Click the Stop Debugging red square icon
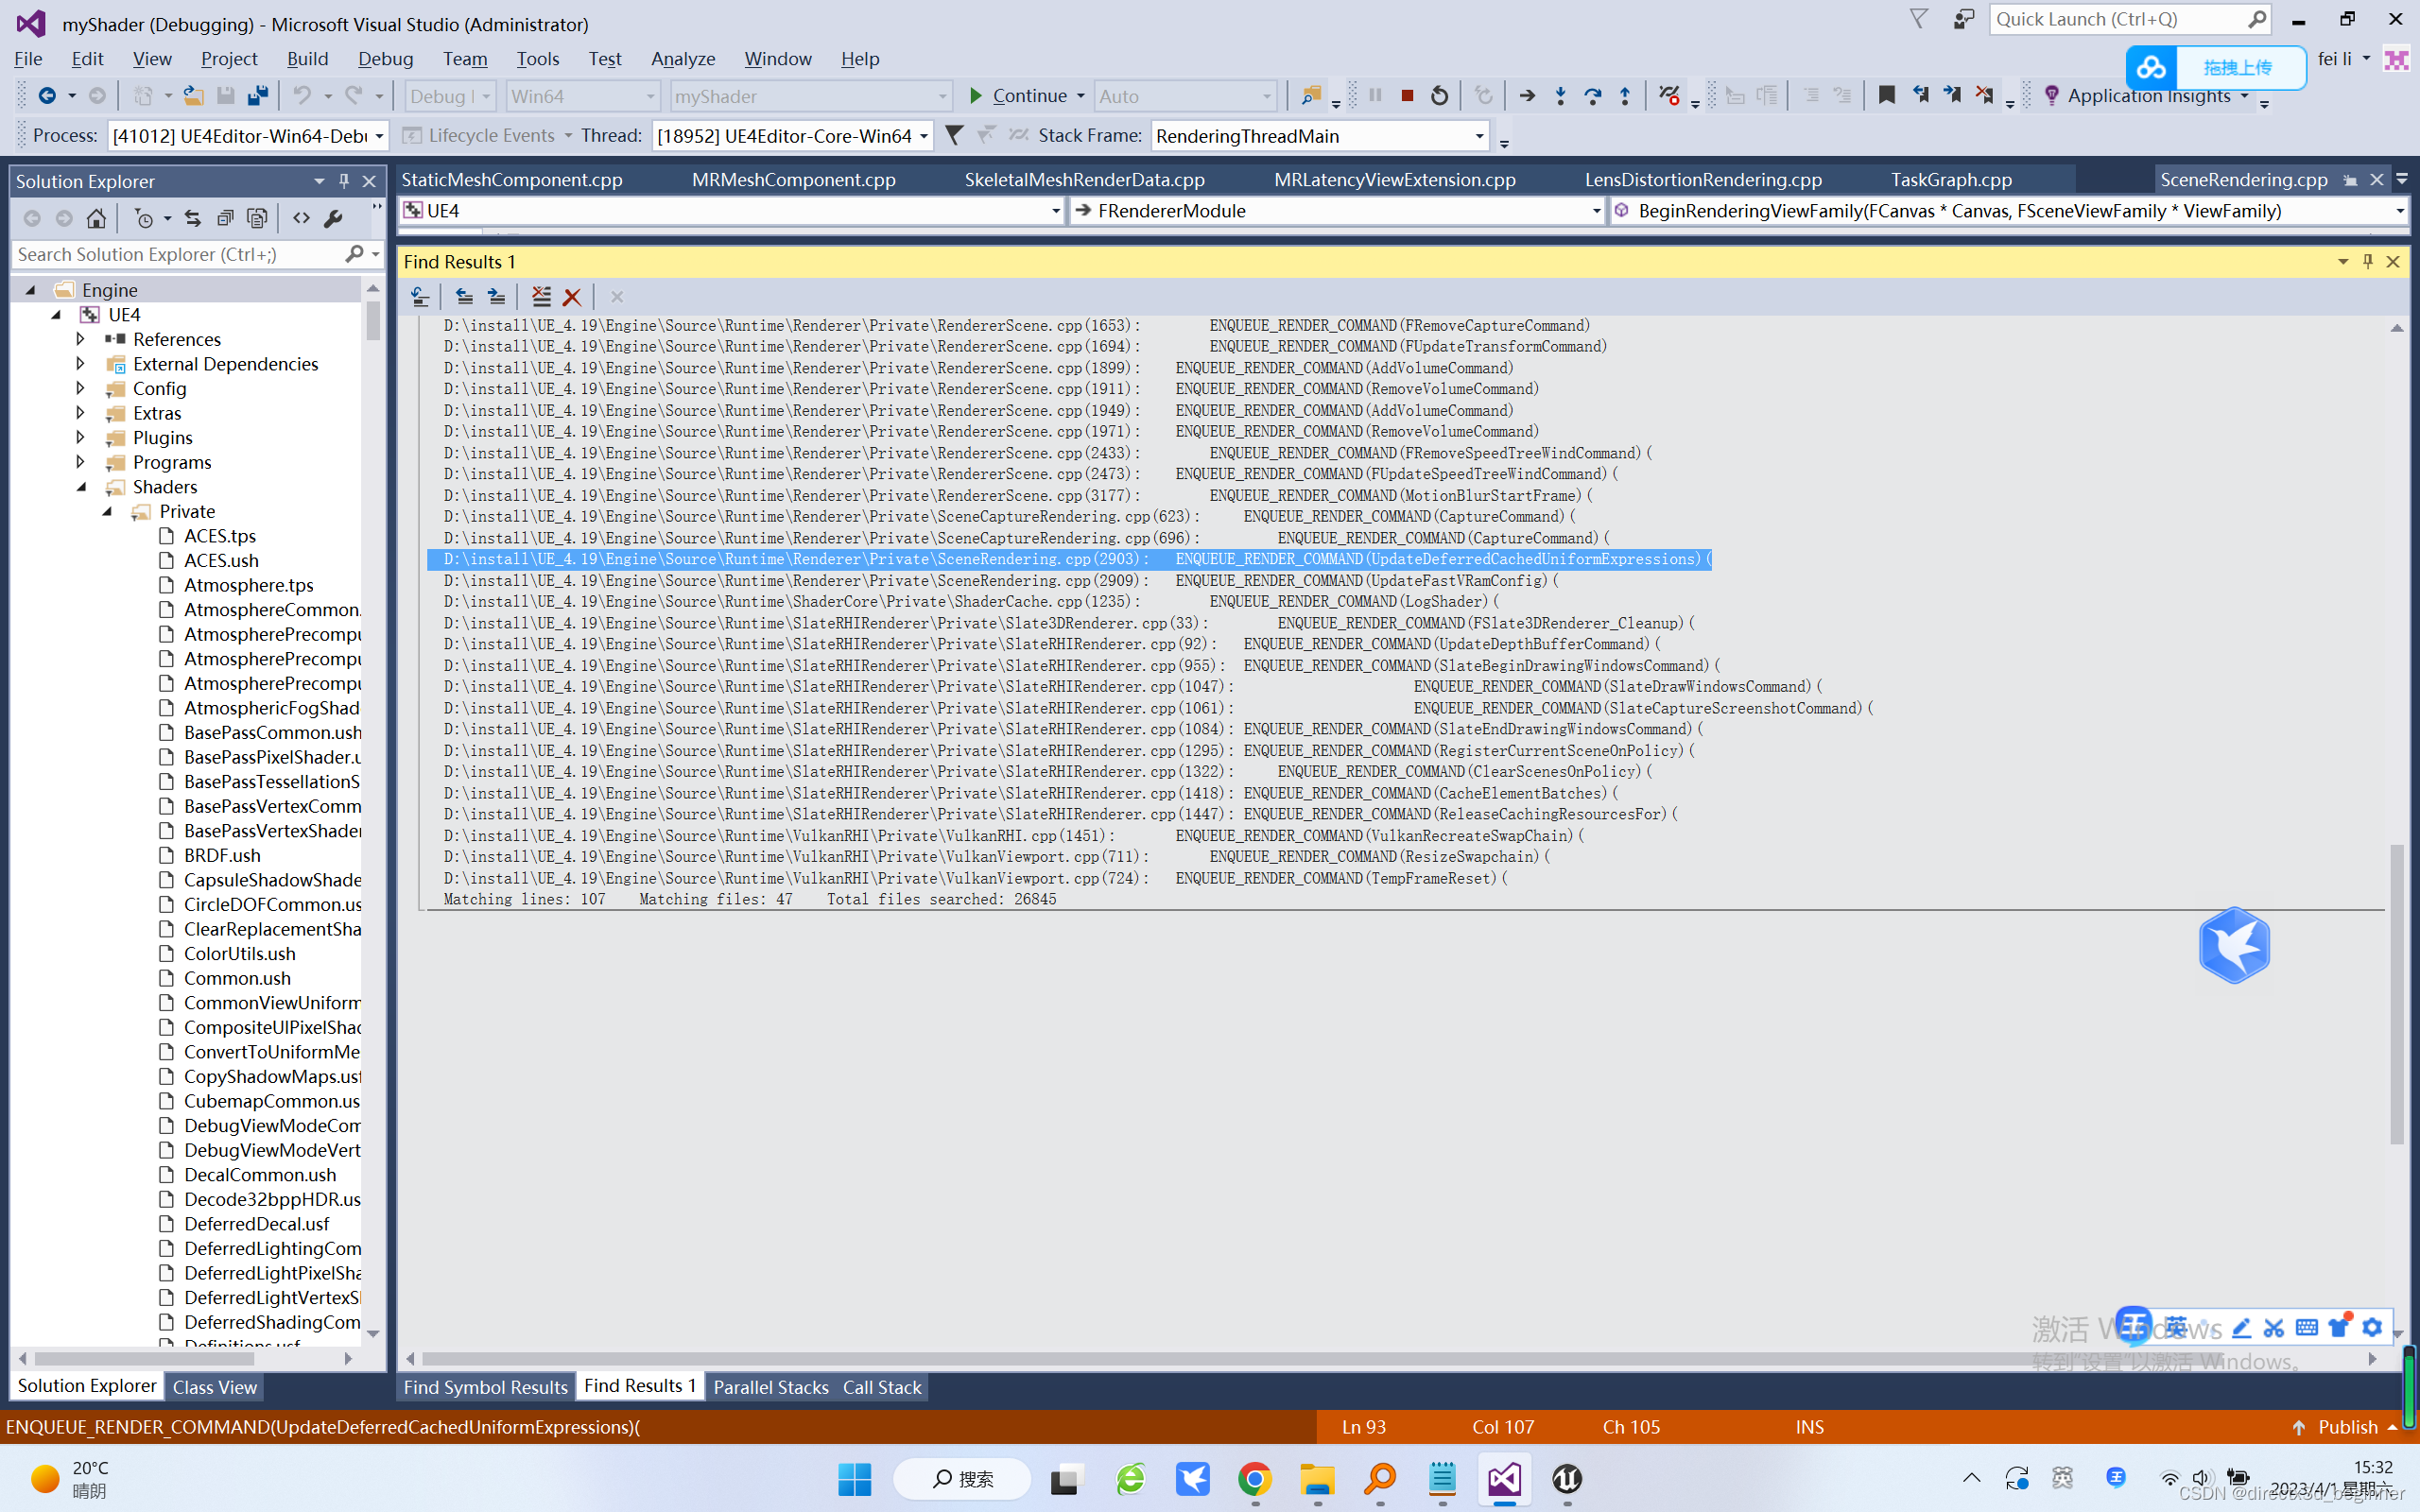 1407,96
